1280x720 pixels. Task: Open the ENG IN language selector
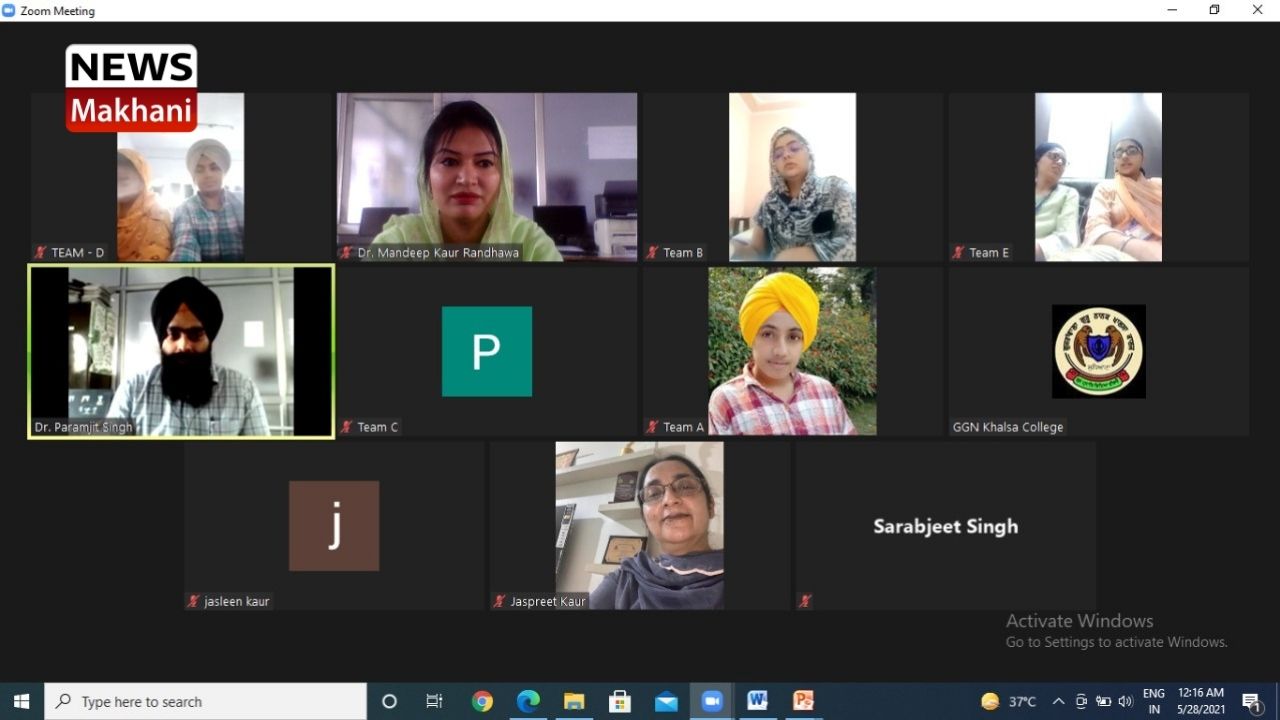pyautogui.click(x=1153, y=701)
